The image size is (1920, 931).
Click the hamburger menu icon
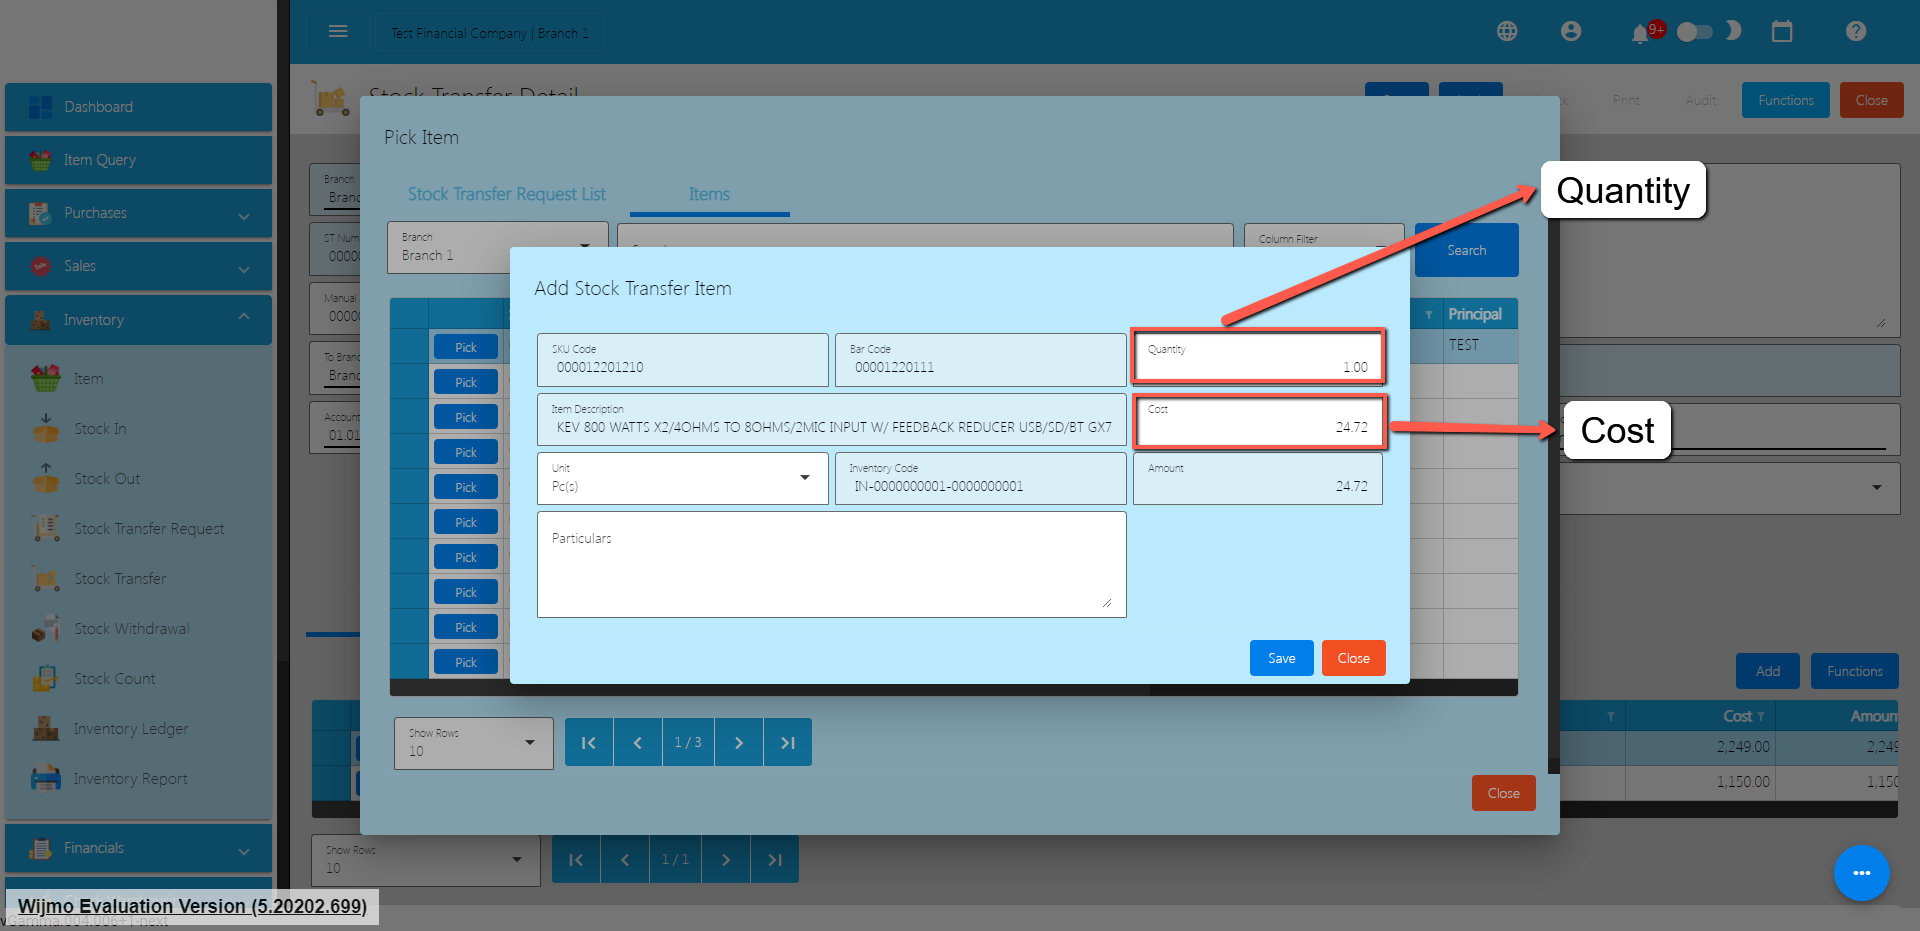tap(338, 32)
